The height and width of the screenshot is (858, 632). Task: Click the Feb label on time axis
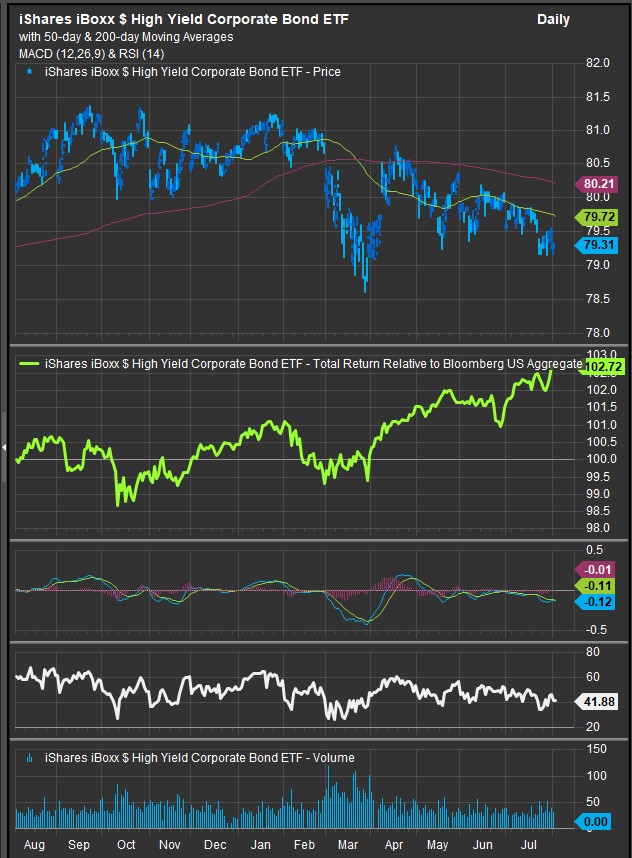point(304,845)
